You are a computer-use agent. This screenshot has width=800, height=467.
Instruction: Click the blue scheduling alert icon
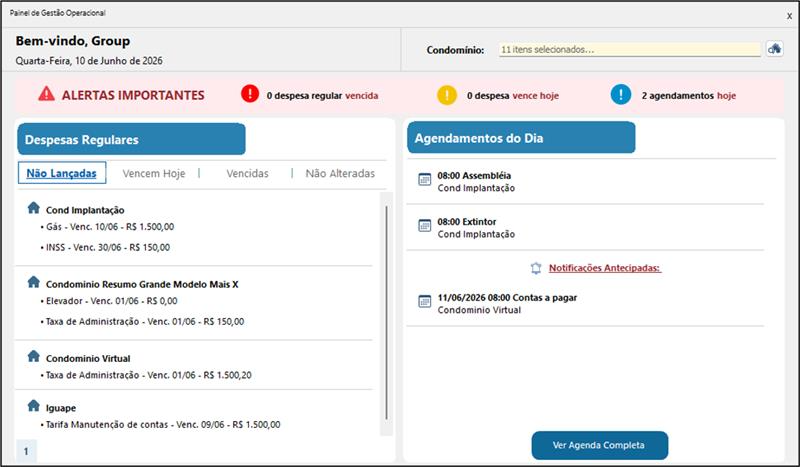tap(621, 94)
